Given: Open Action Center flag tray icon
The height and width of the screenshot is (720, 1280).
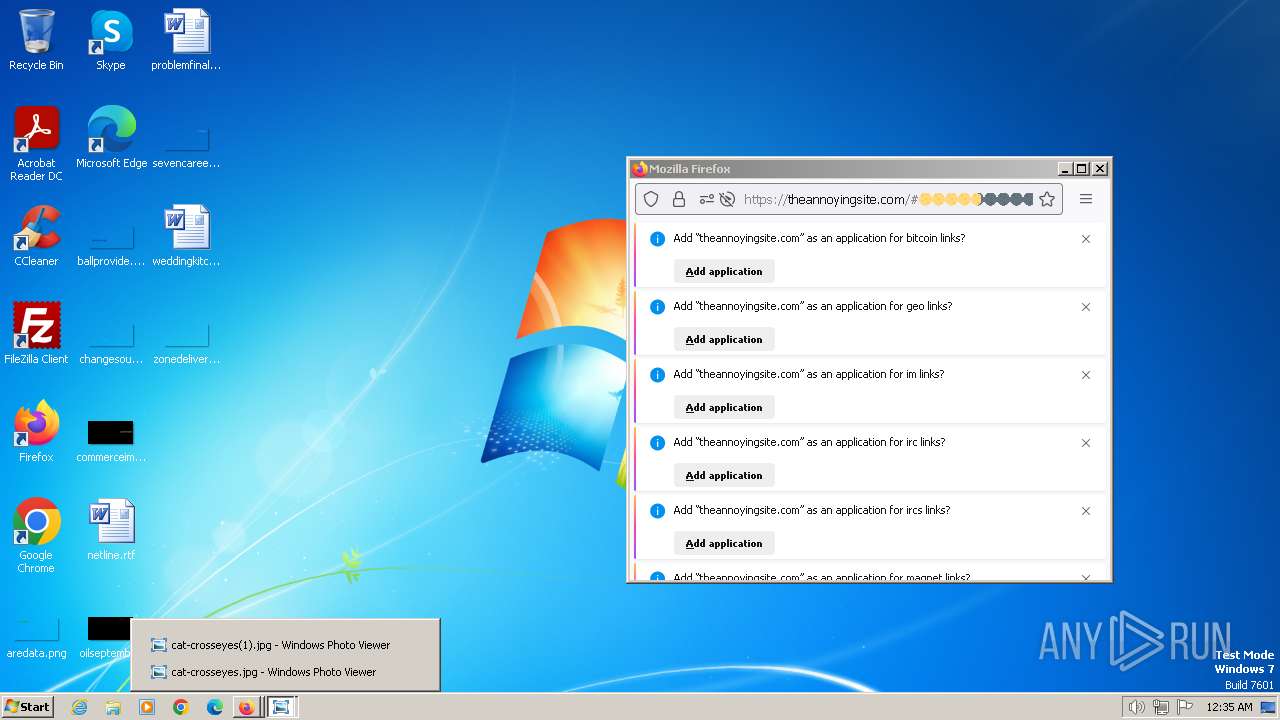Looking at the screenshot, I should pyautogui.click(x=1185, y=707).
